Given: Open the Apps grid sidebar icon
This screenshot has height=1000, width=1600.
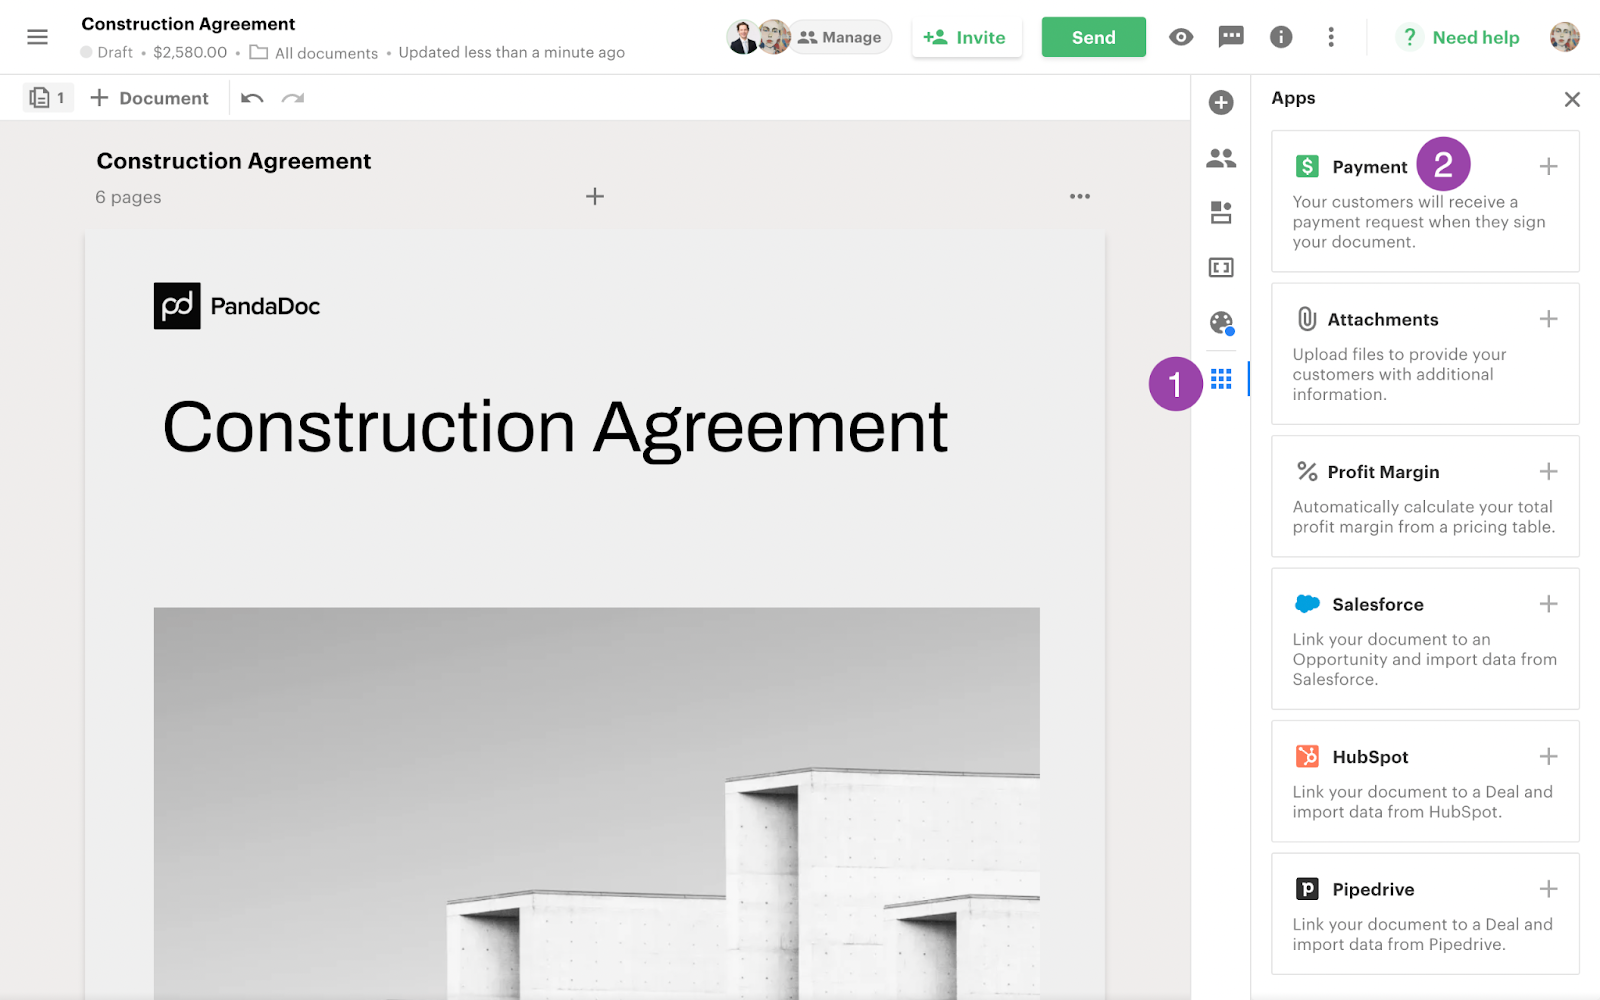Looking at the screenshot, I should click(x=1221, y=379).
